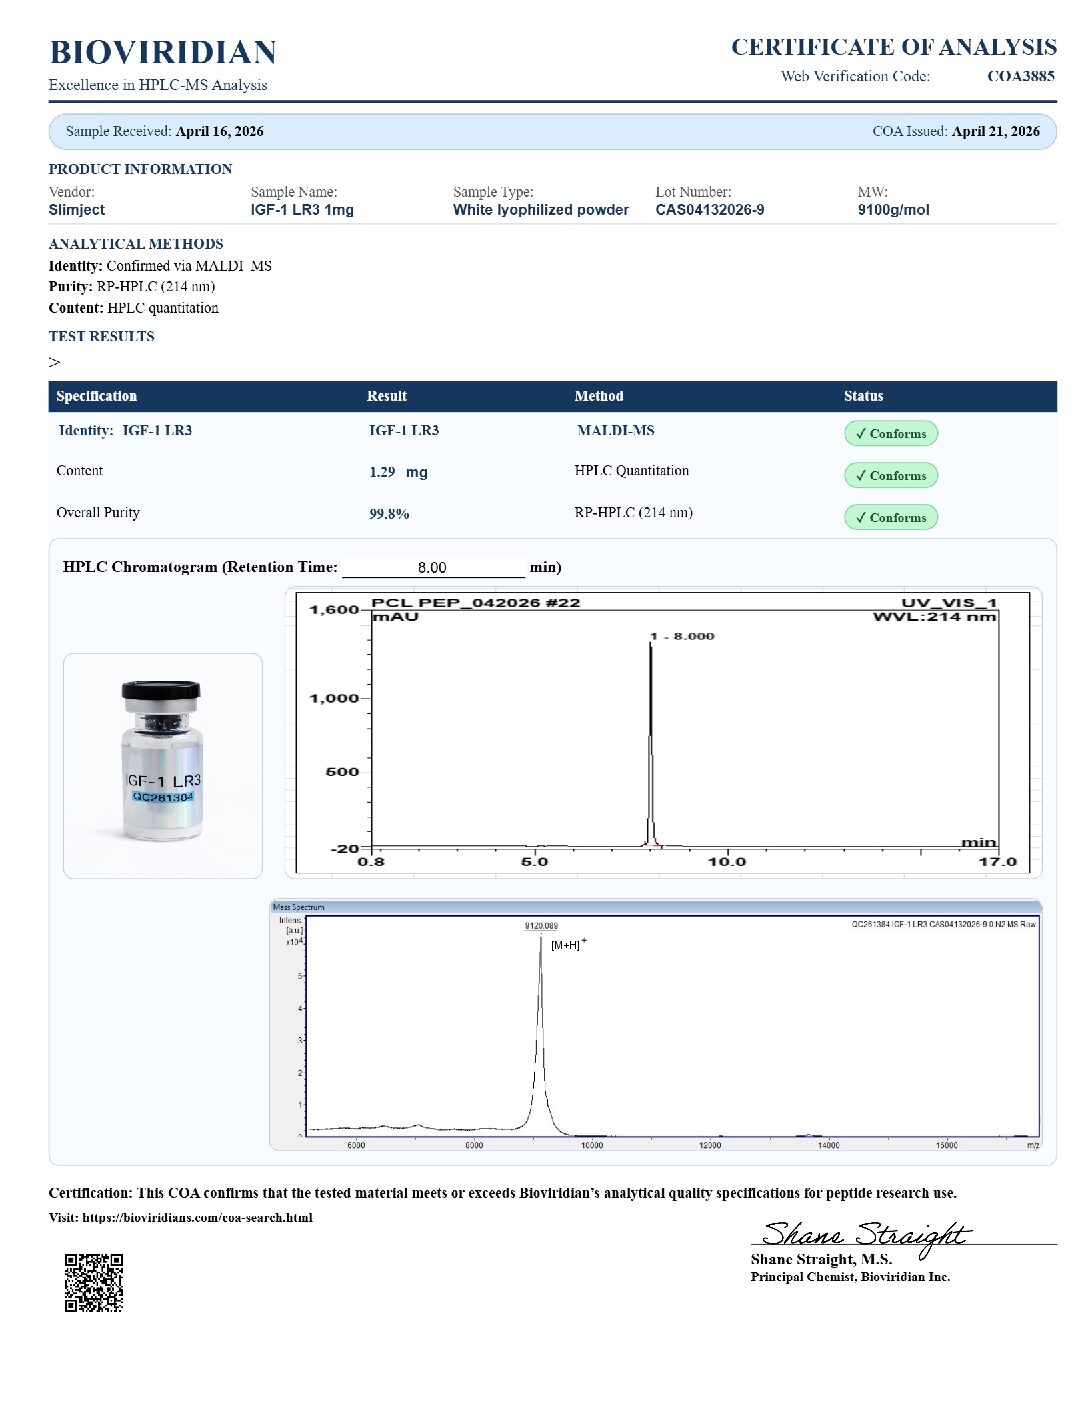Click the BIOVIRIDIAN logo heading

163,52
